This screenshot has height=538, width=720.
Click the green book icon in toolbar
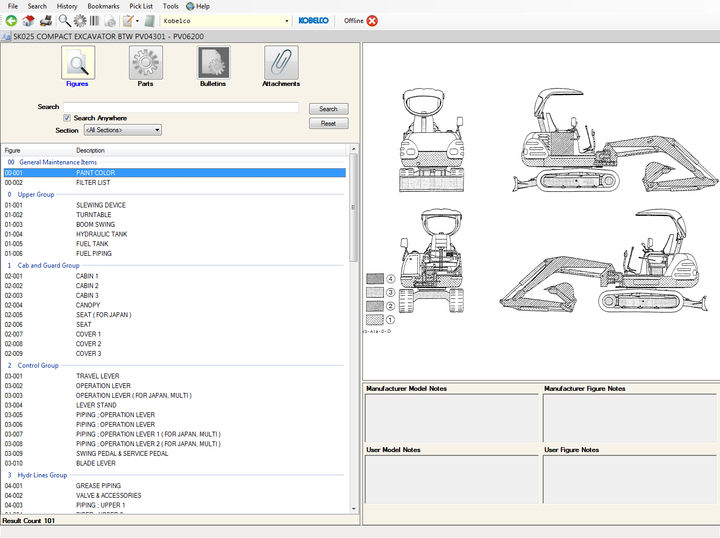click(149, 21)
